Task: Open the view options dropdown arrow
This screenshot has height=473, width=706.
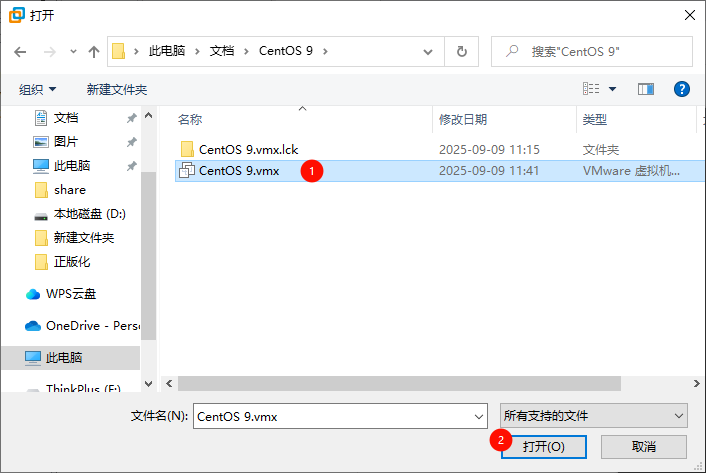Action: (x=612, y=89)
